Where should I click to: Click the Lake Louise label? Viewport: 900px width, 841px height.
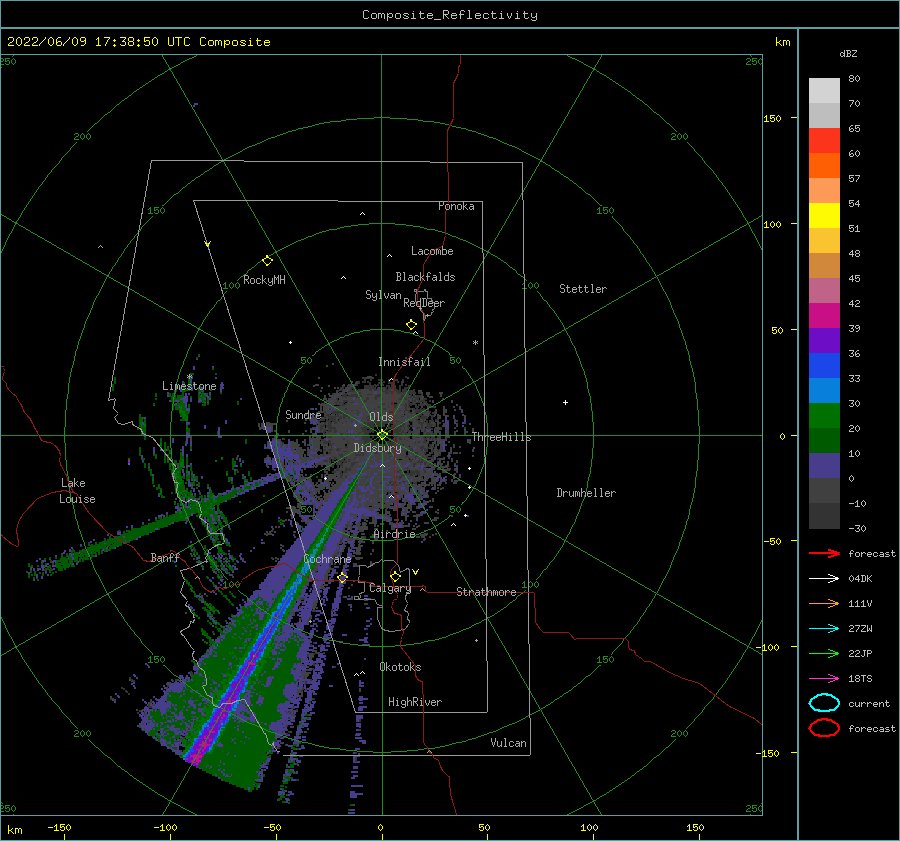[77, 491]
